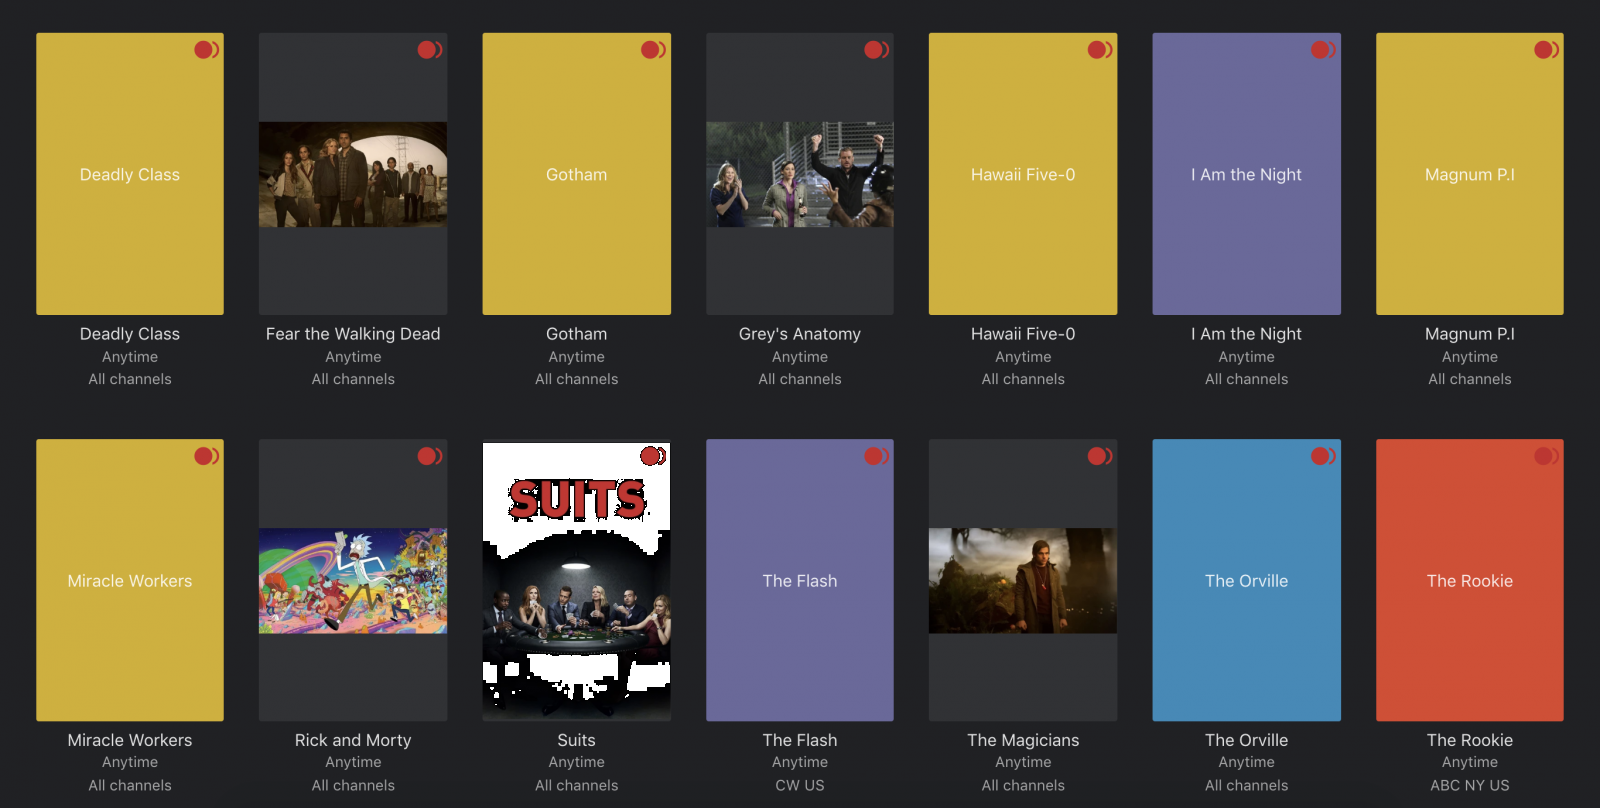Click The Magicians title text
This screenshot has height=808, width=1600.
tap(1023, 740)
